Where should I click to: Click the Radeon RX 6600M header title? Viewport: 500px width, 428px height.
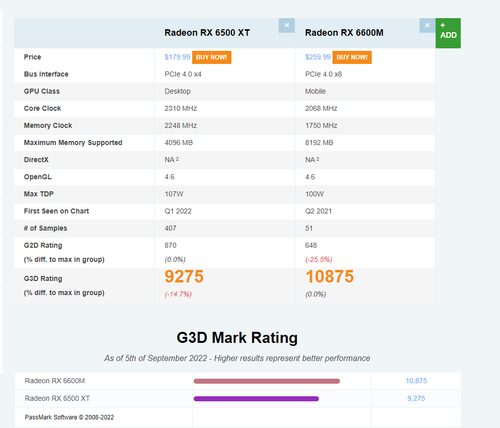(344, 33)
